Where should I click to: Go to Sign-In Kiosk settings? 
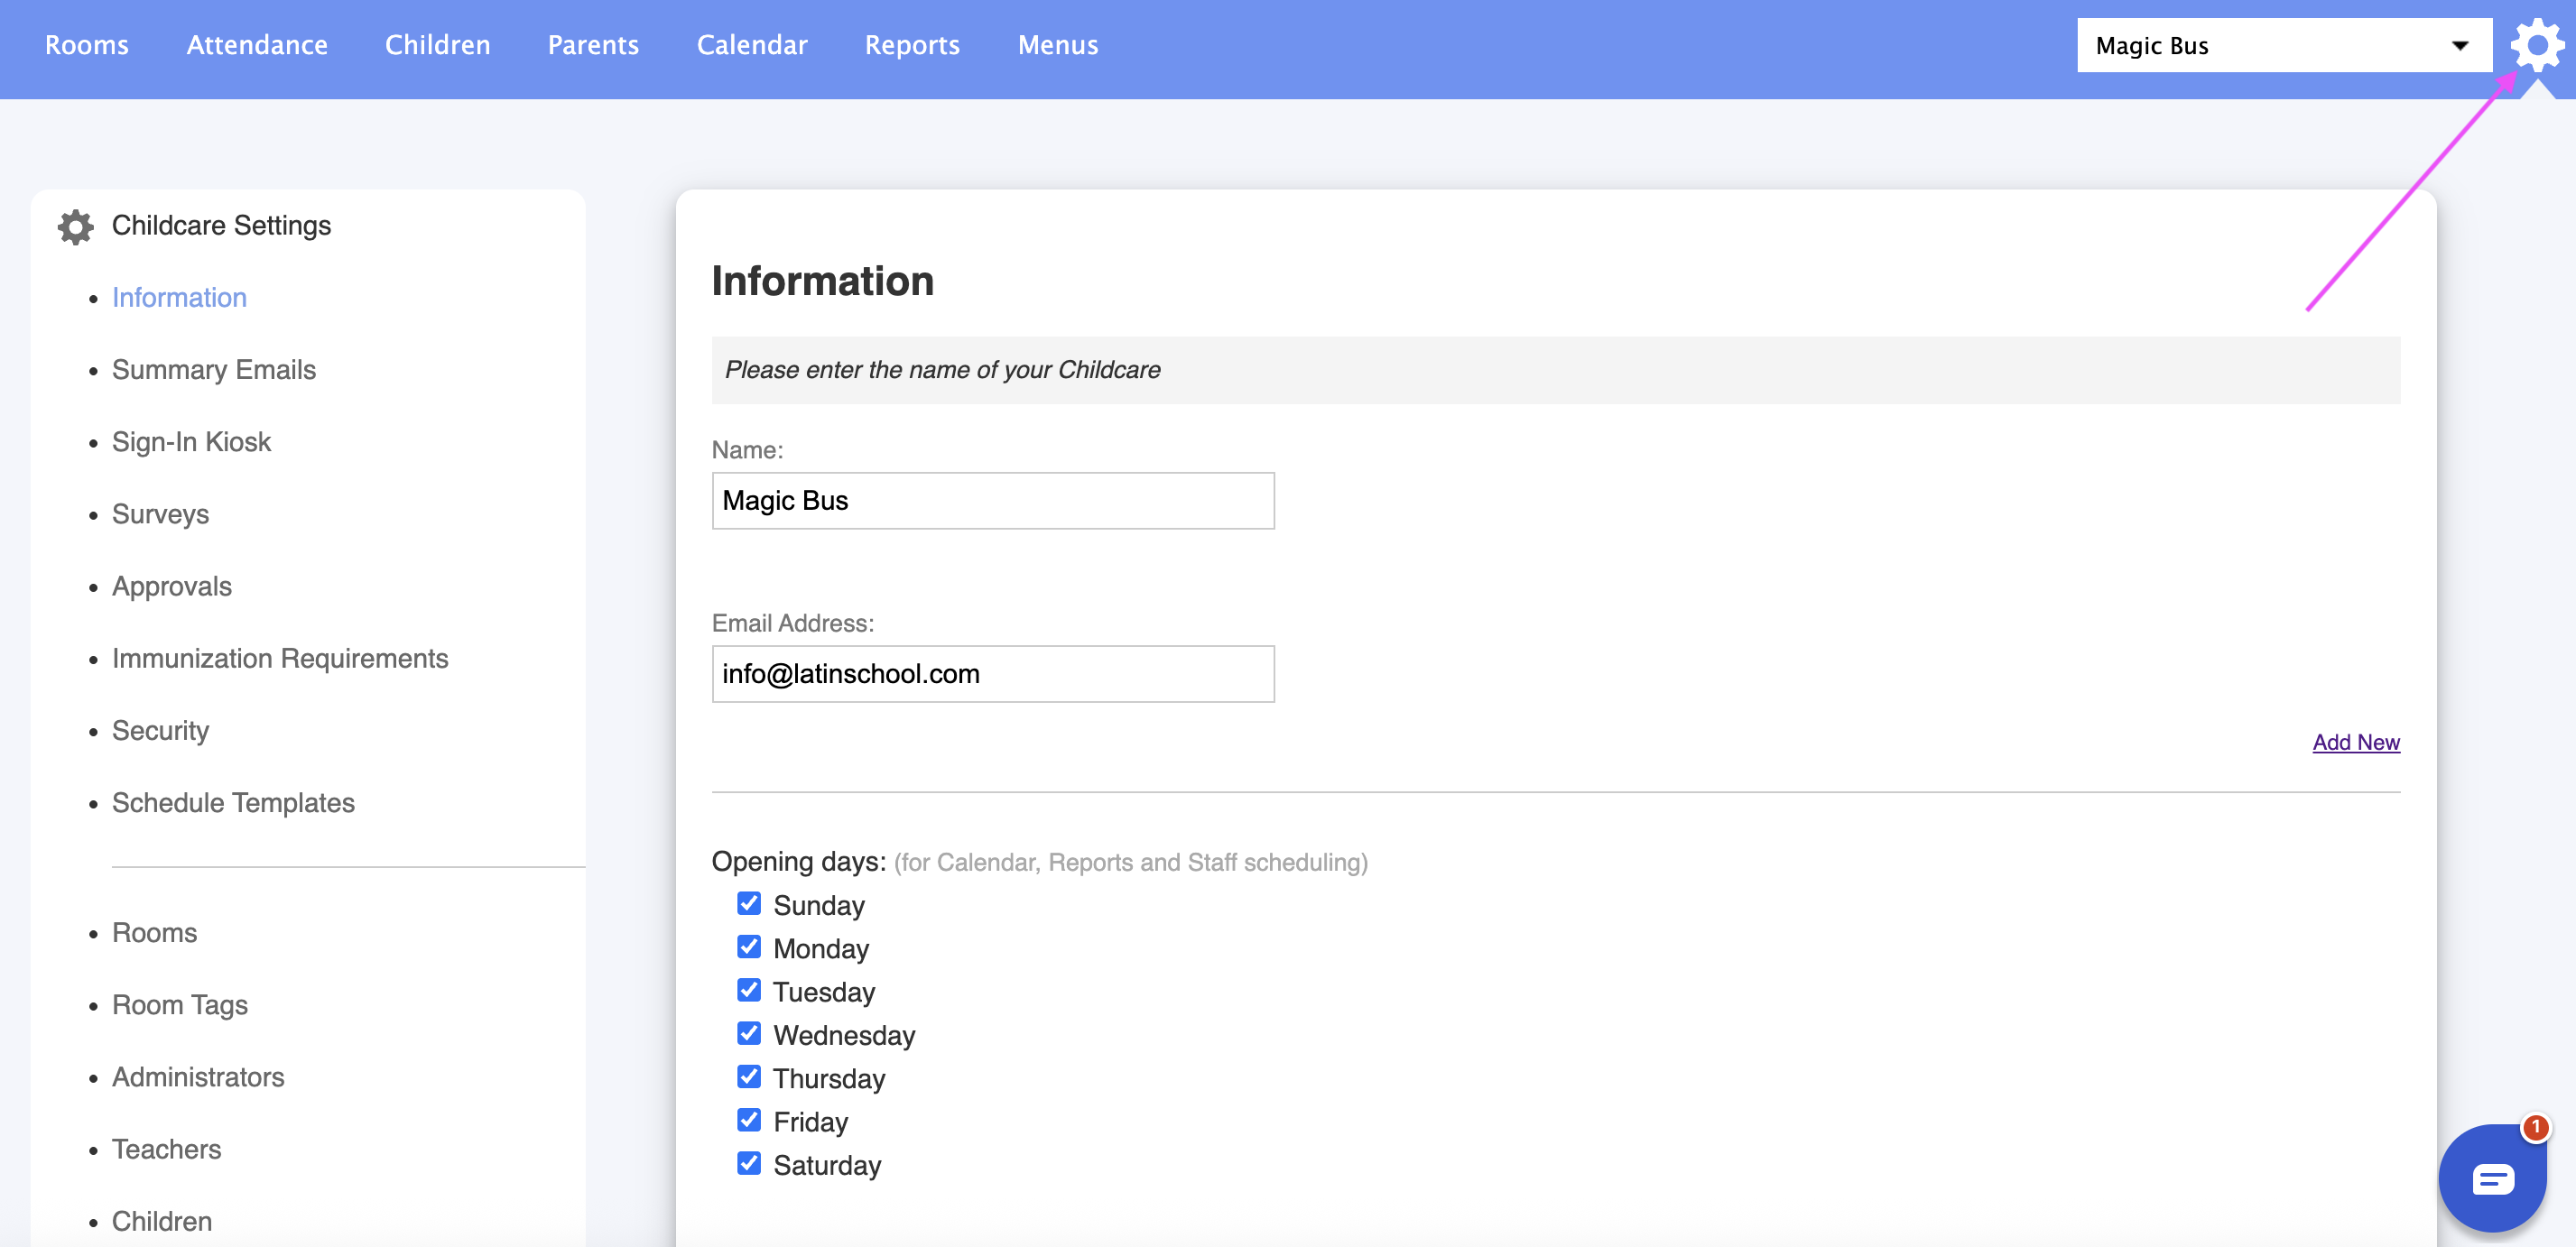191,442
